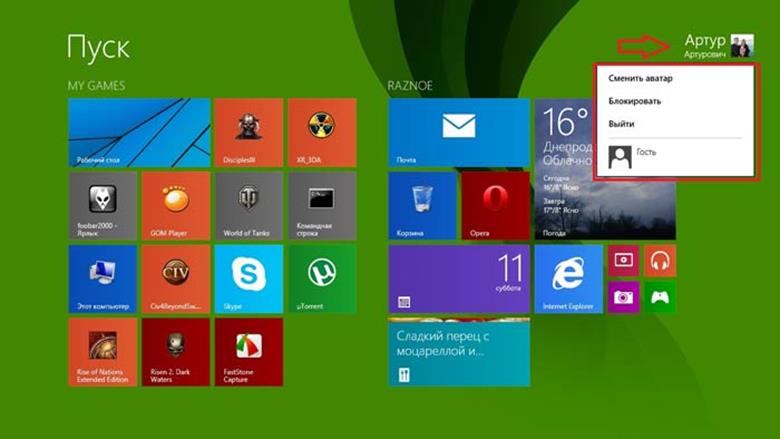780x439 pixels.
Task: Click the Пуск title text
Action: click(x=98, y=47)
